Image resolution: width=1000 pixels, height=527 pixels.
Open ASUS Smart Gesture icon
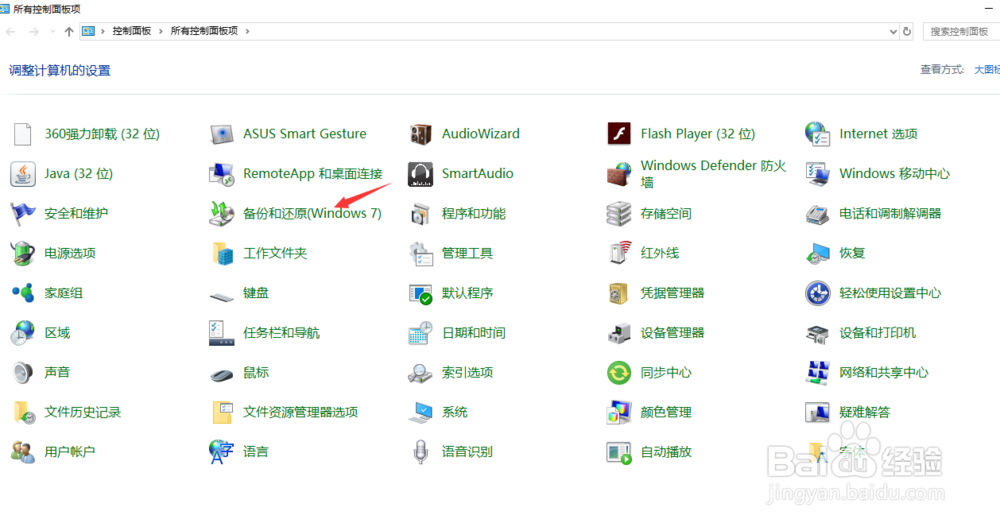click(x=221, y=134)
